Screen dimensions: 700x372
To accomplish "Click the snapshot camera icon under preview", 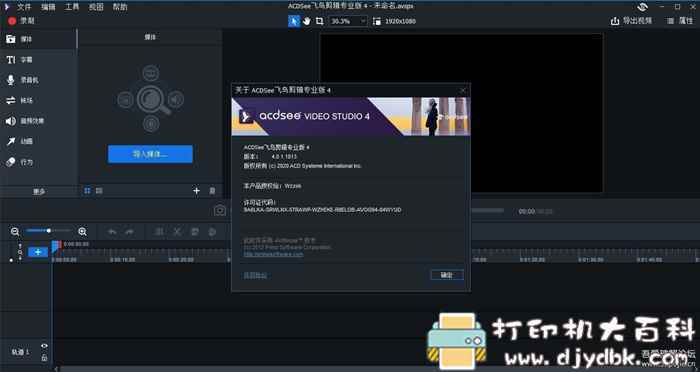I will point(220,210).
